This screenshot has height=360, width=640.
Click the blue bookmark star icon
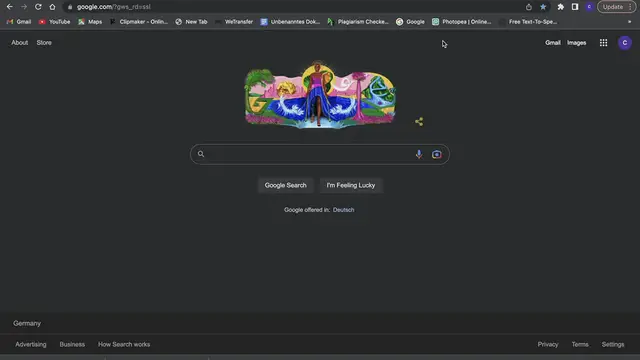click(543, 7)
